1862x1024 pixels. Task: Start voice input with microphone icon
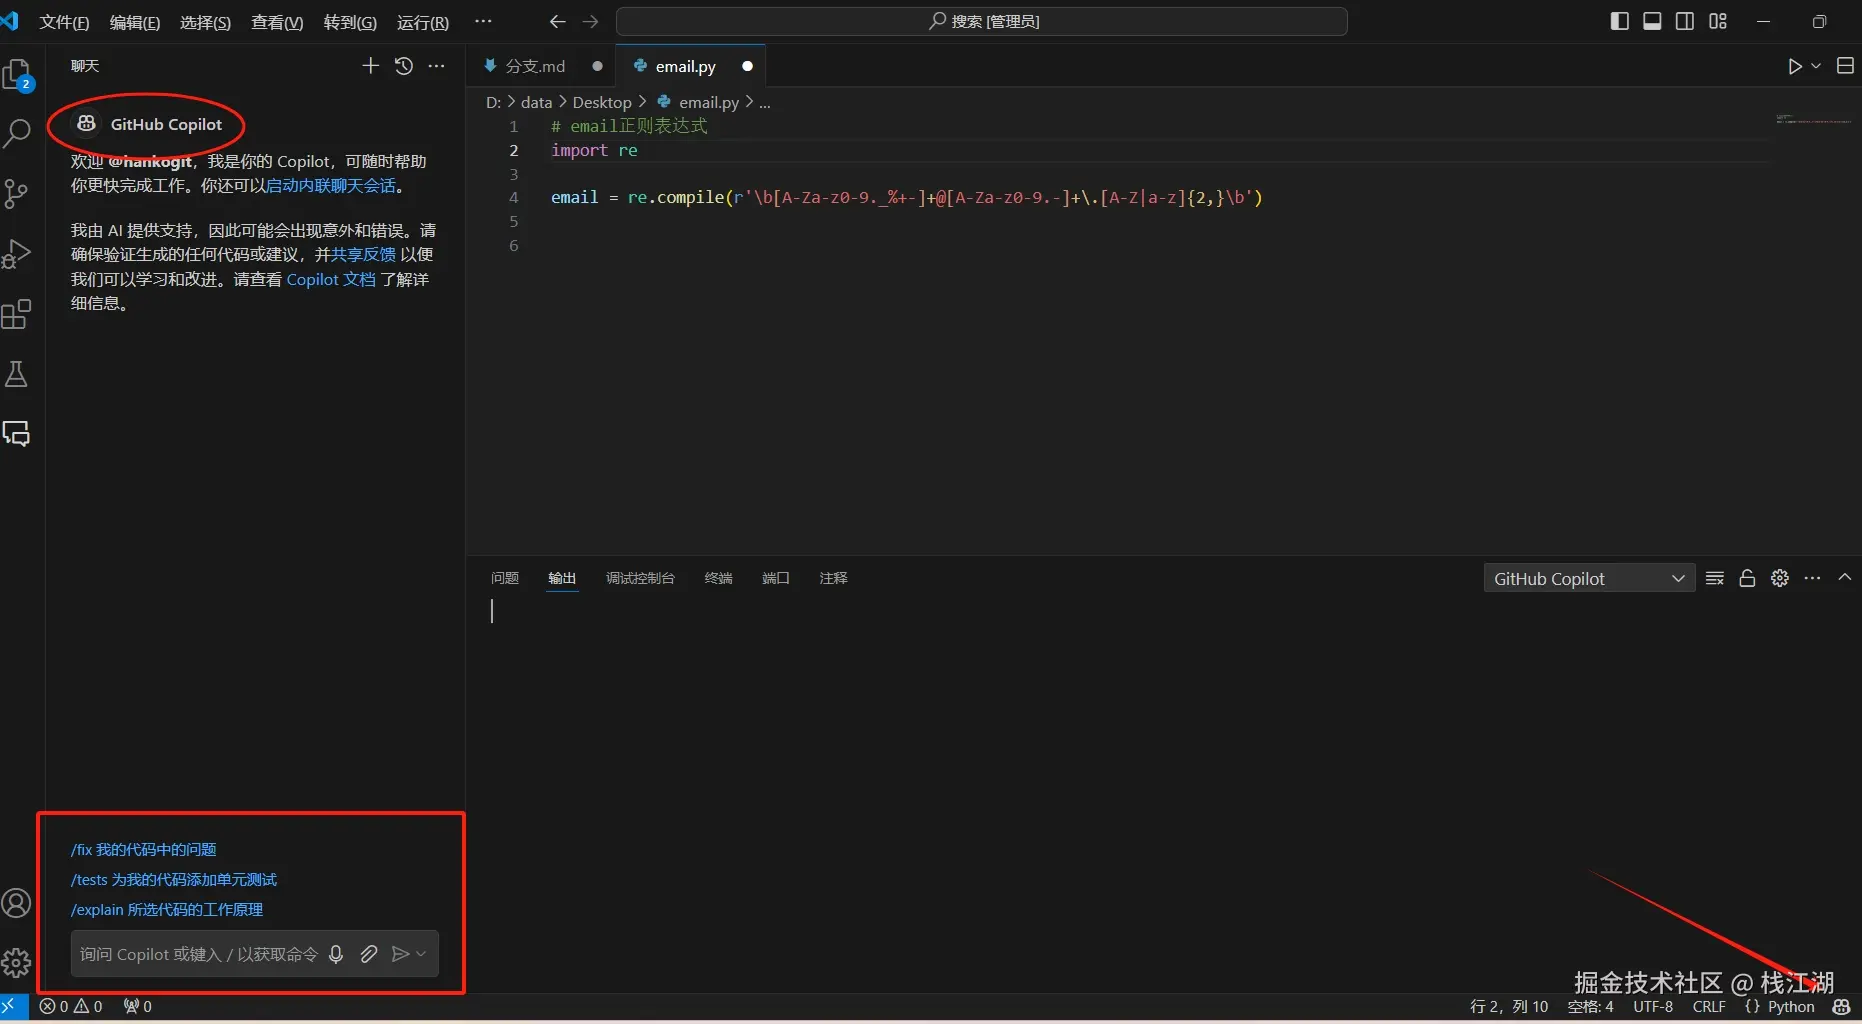tap(336, 954)
